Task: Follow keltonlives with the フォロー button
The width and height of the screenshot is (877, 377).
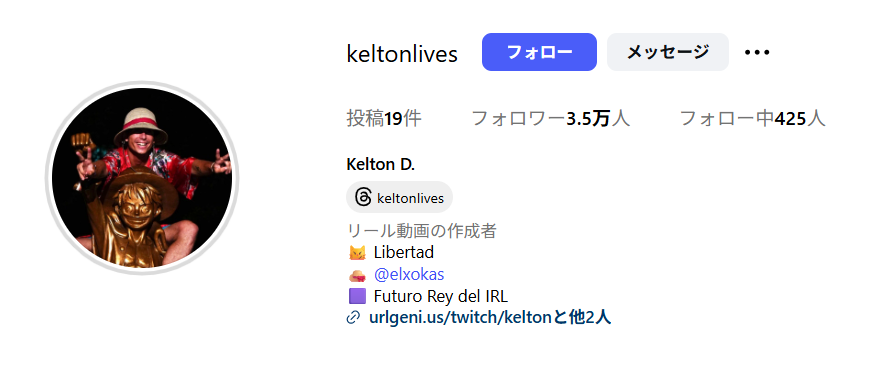Action: click(539, 52)
